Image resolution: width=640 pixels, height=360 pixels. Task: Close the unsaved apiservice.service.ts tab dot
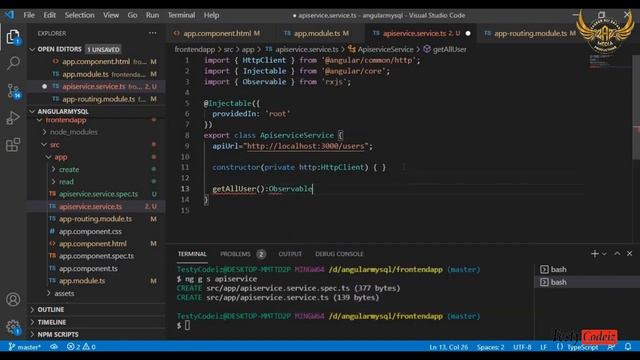(468, 33)
